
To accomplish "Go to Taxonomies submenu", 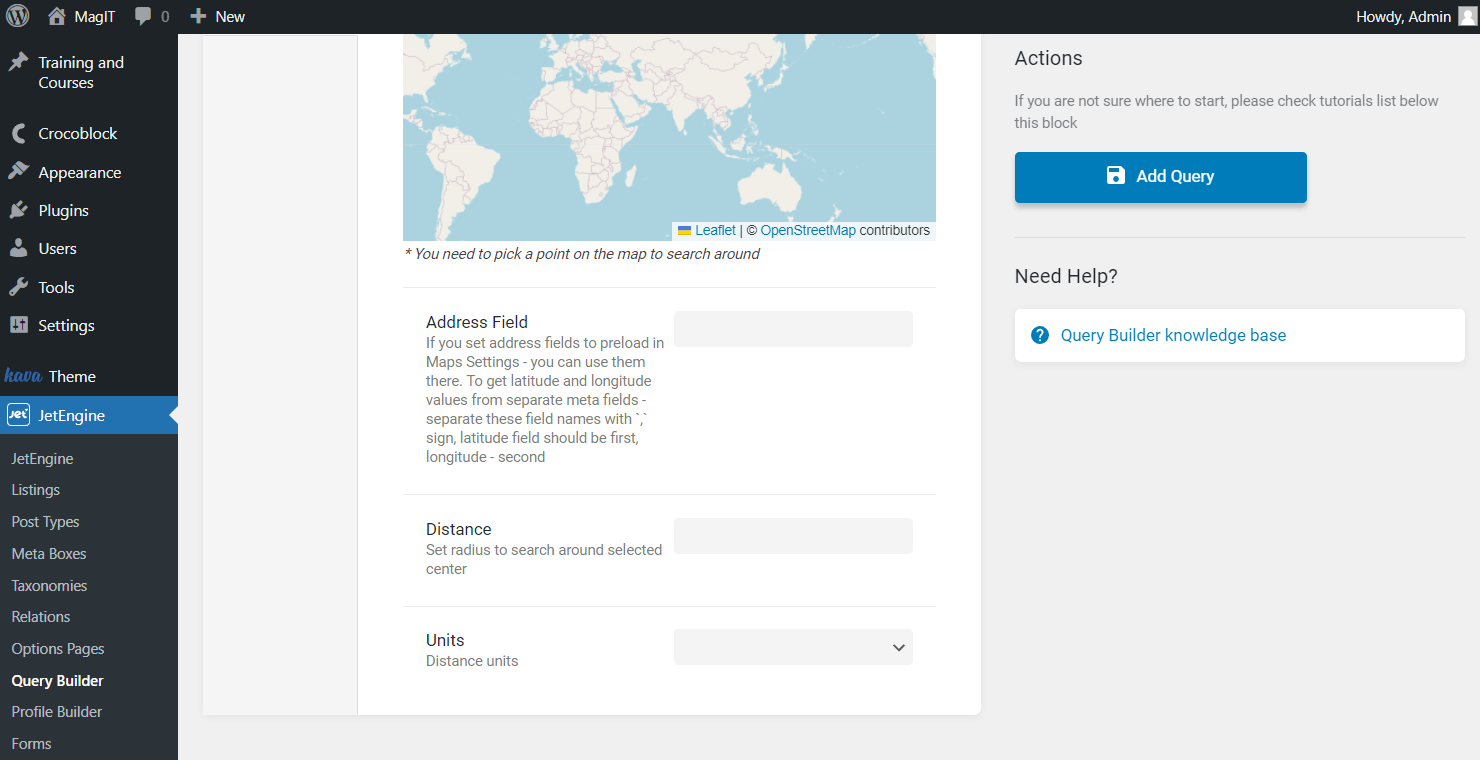I will click(x=49, y=585).
